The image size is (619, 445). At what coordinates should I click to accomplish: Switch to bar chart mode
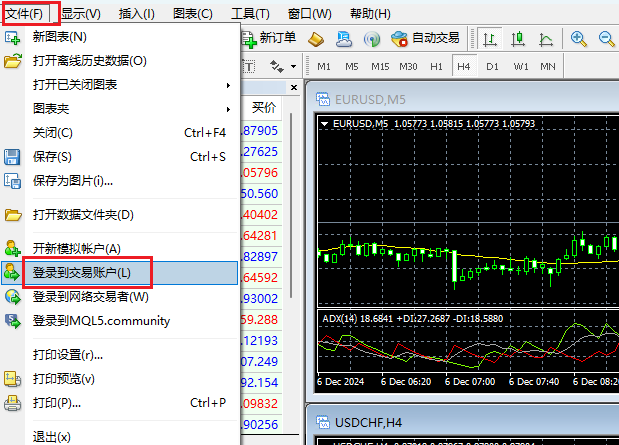coord(490,39)
